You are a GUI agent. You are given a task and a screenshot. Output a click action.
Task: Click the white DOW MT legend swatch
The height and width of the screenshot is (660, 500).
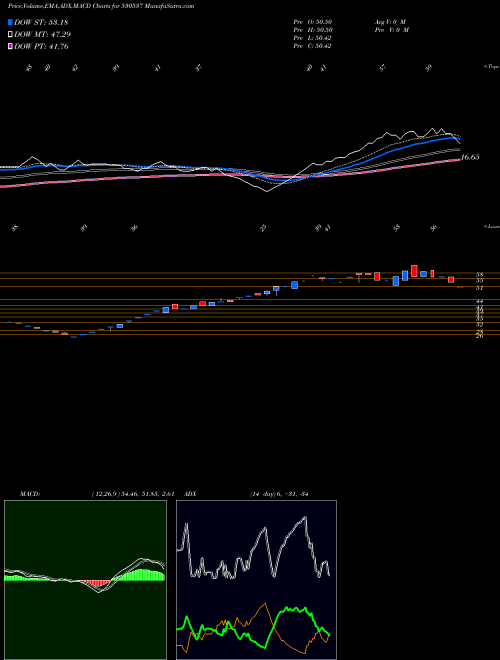click(x=10, y=35)
